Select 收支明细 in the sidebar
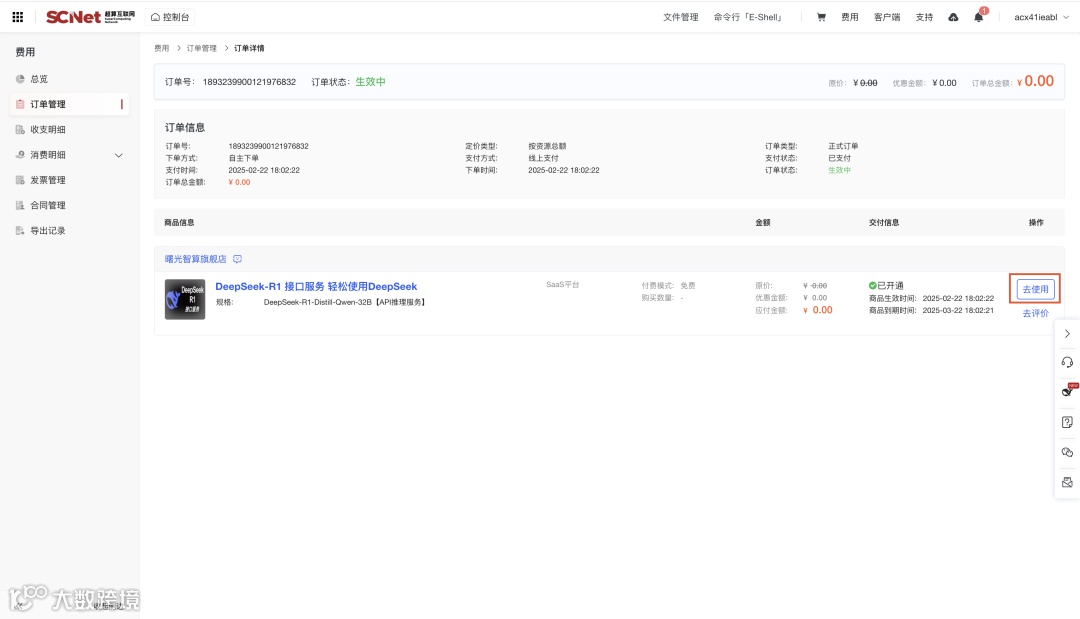The image size is (1080, 619). point(48,129)
